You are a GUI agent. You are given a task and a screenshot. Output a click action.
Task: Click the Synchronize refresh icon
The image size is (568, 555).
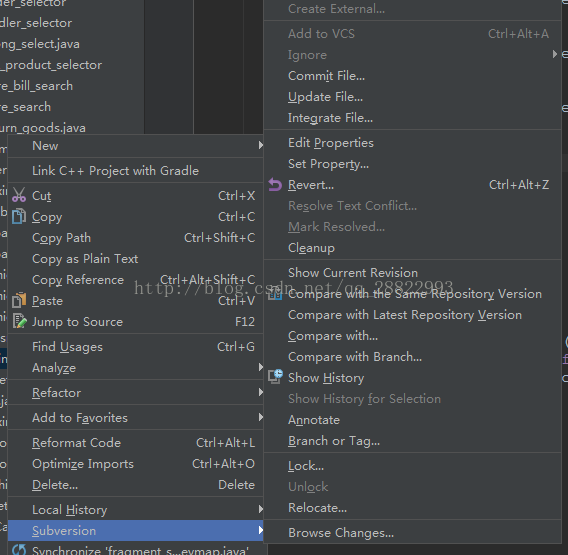tap(19, 550)
